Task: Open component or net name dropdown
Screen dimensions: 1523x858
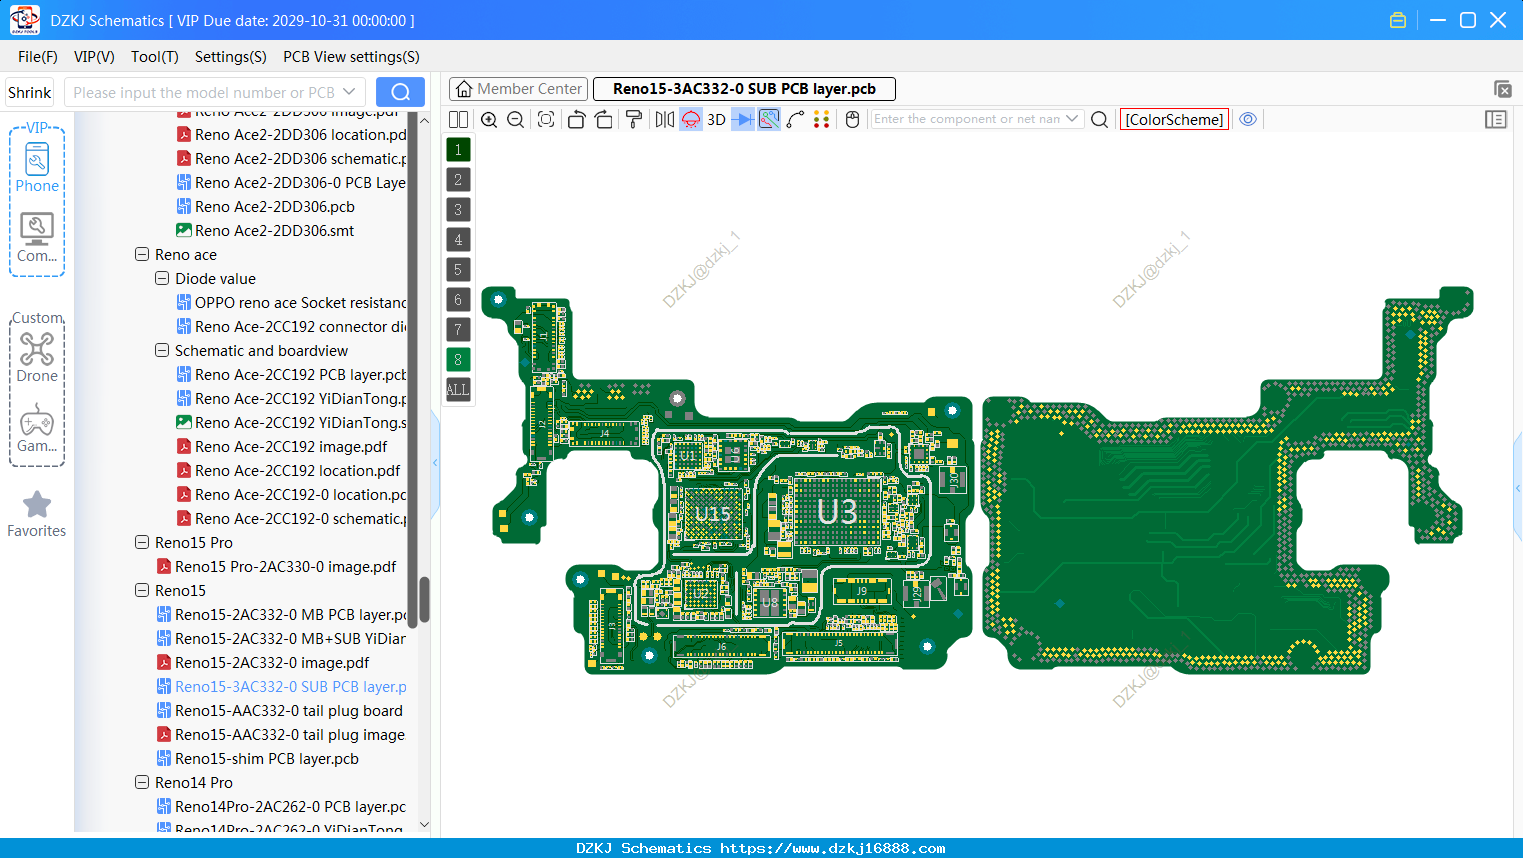Action: click(1072, 119)
